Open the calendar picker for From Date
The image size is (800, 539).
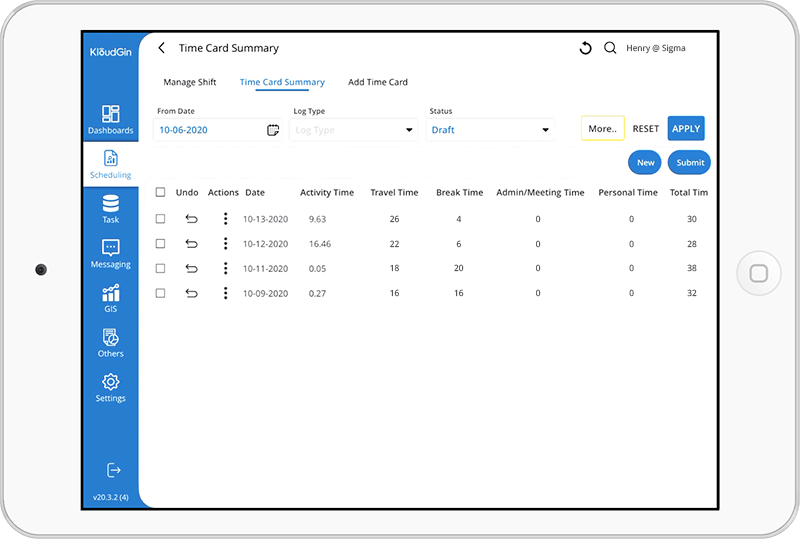pyautogui.click(x=273, y=130)
